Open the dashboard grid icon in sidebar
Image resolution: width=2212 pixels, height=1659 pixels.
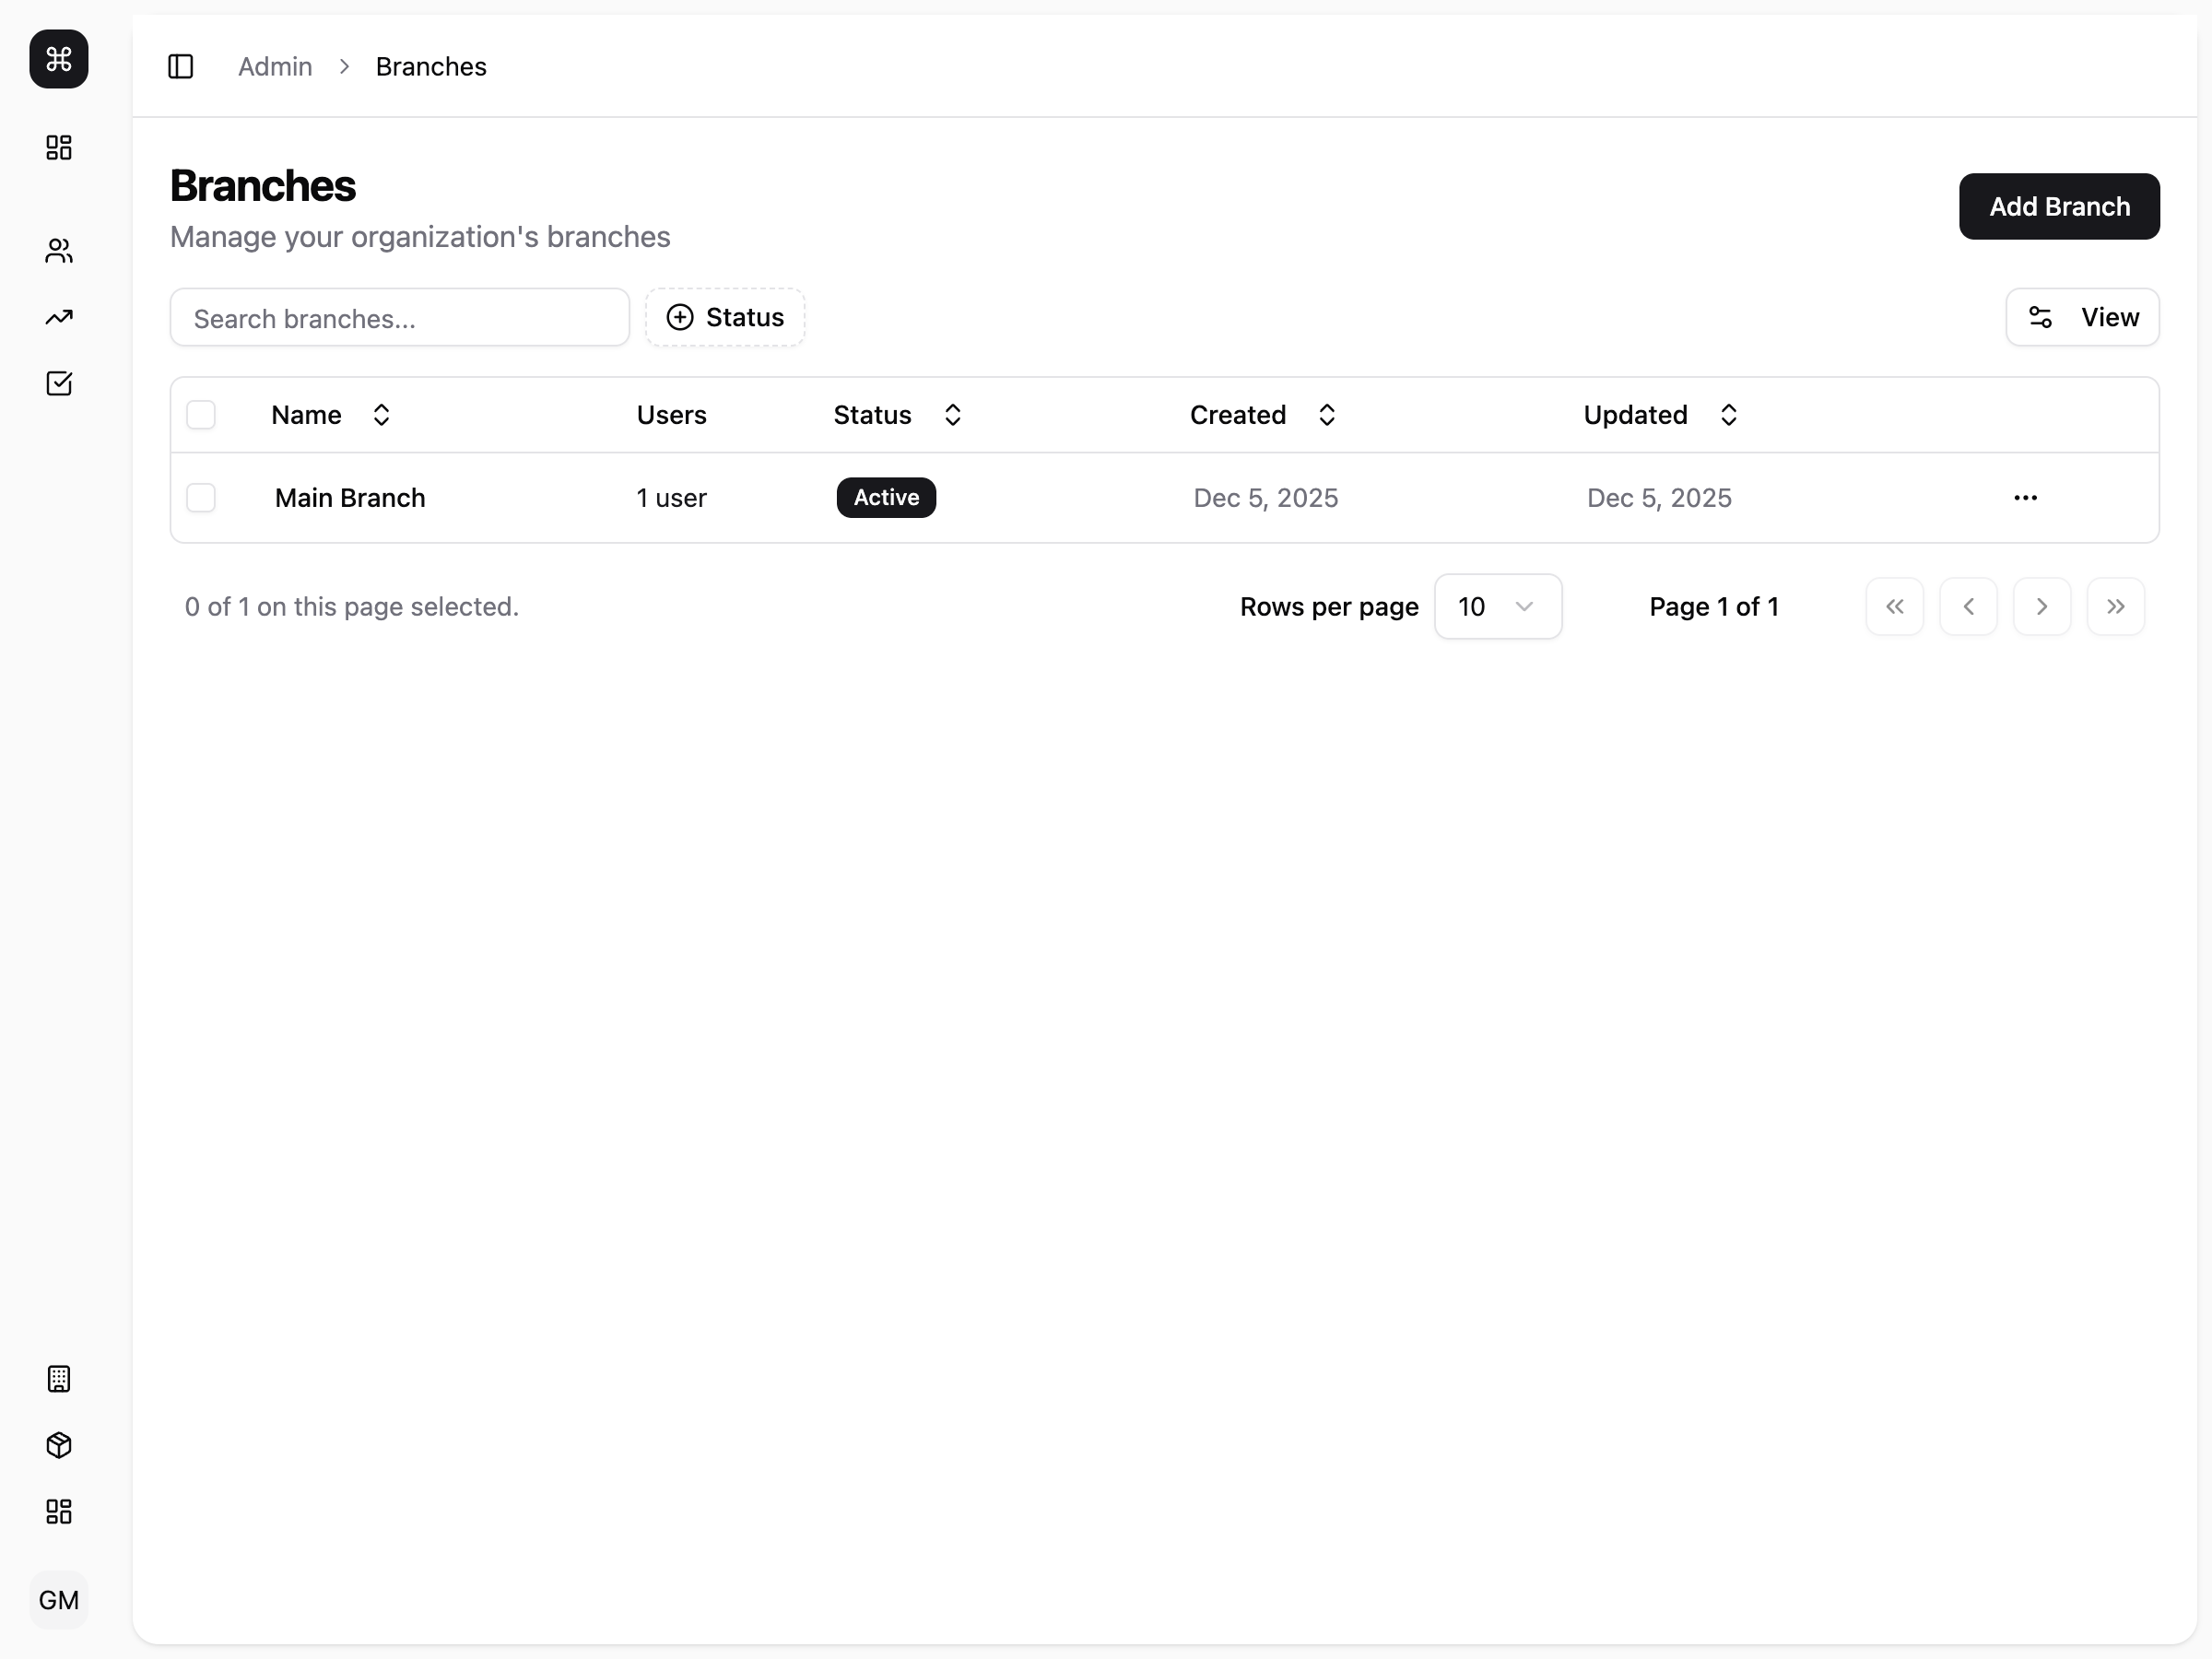[x=58, y=147]
